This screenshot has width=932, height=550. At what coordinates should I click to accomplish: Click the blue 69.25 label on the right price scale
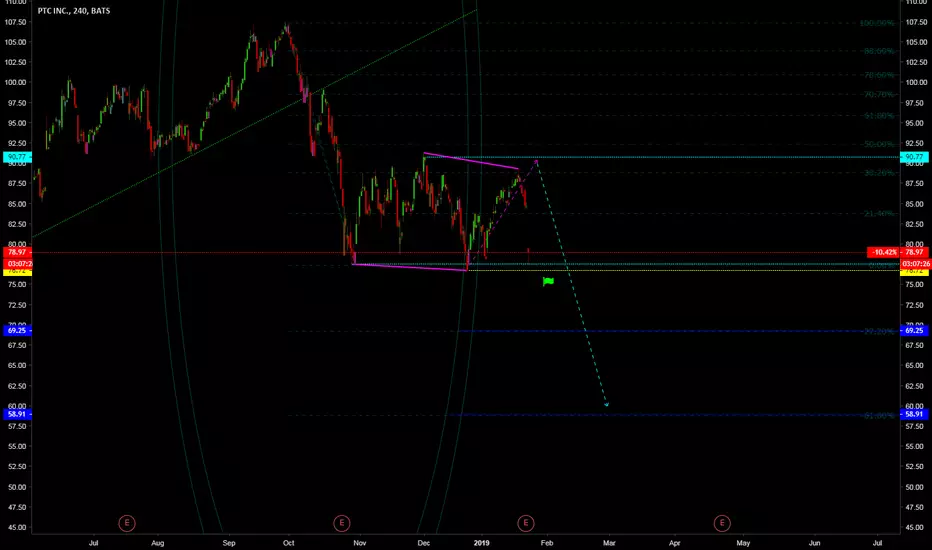click(x=914, y=331)
